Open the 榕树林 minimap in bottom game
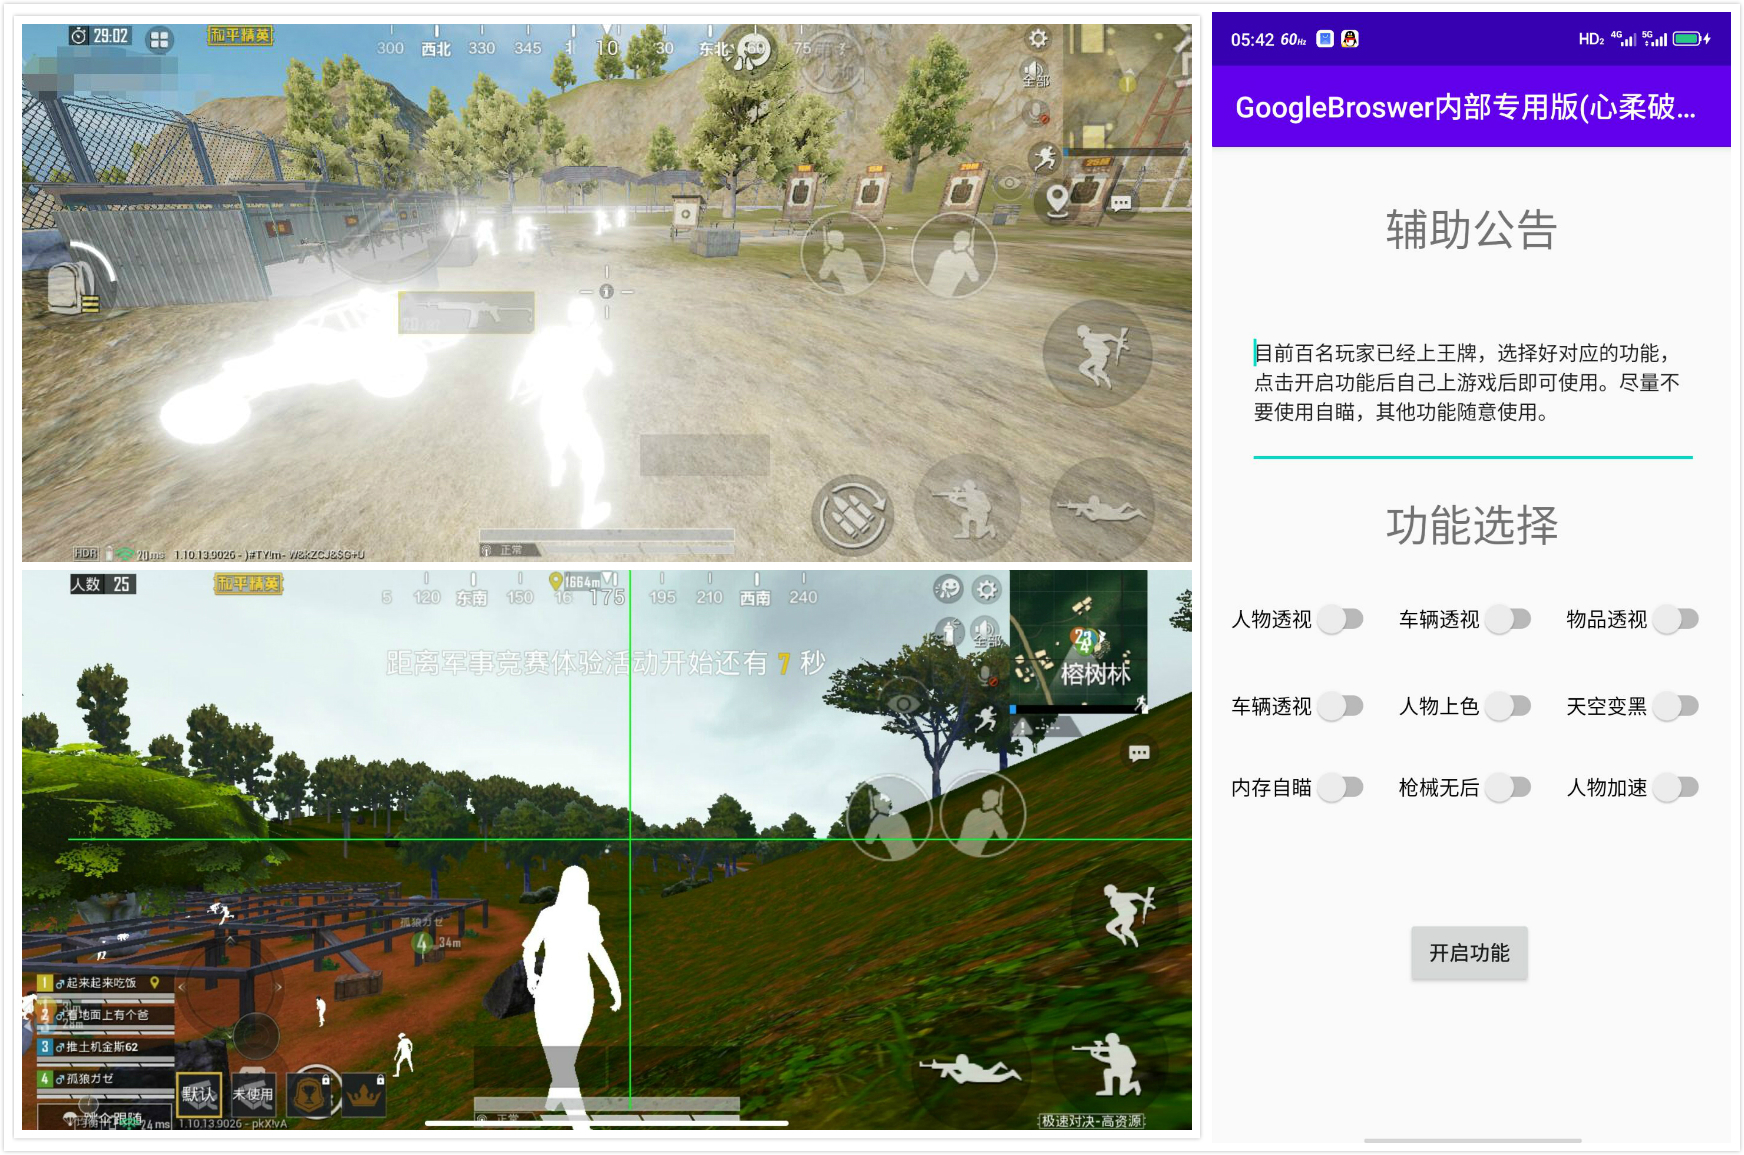Screen dimensions: 1744x1155 [x=1078, y=641]
